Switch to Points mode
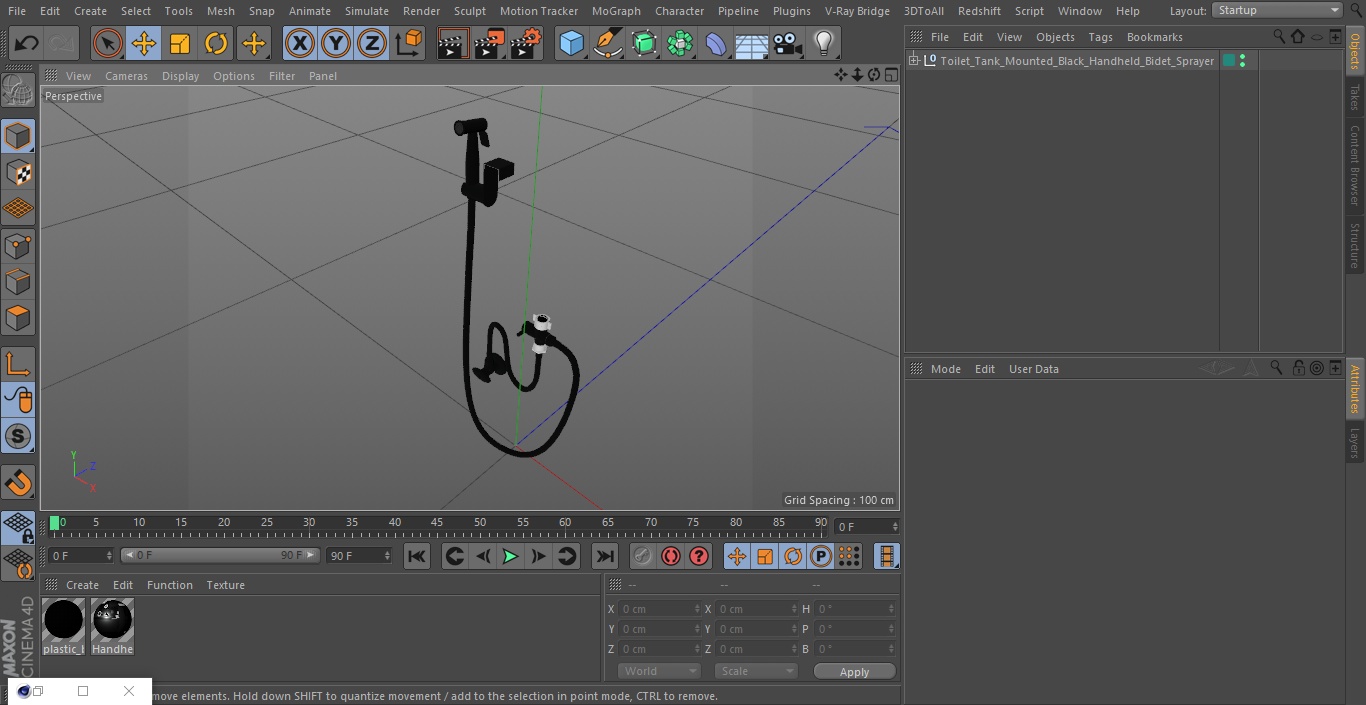 (18, 245)
